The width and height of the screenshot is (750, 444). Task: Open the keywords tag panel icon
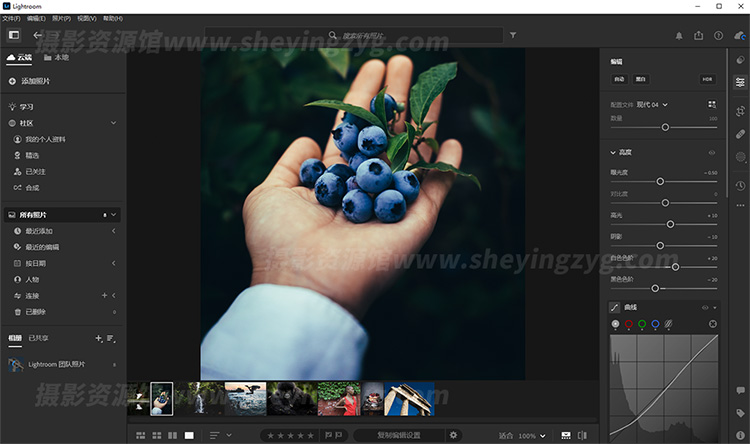click(740, 412)
